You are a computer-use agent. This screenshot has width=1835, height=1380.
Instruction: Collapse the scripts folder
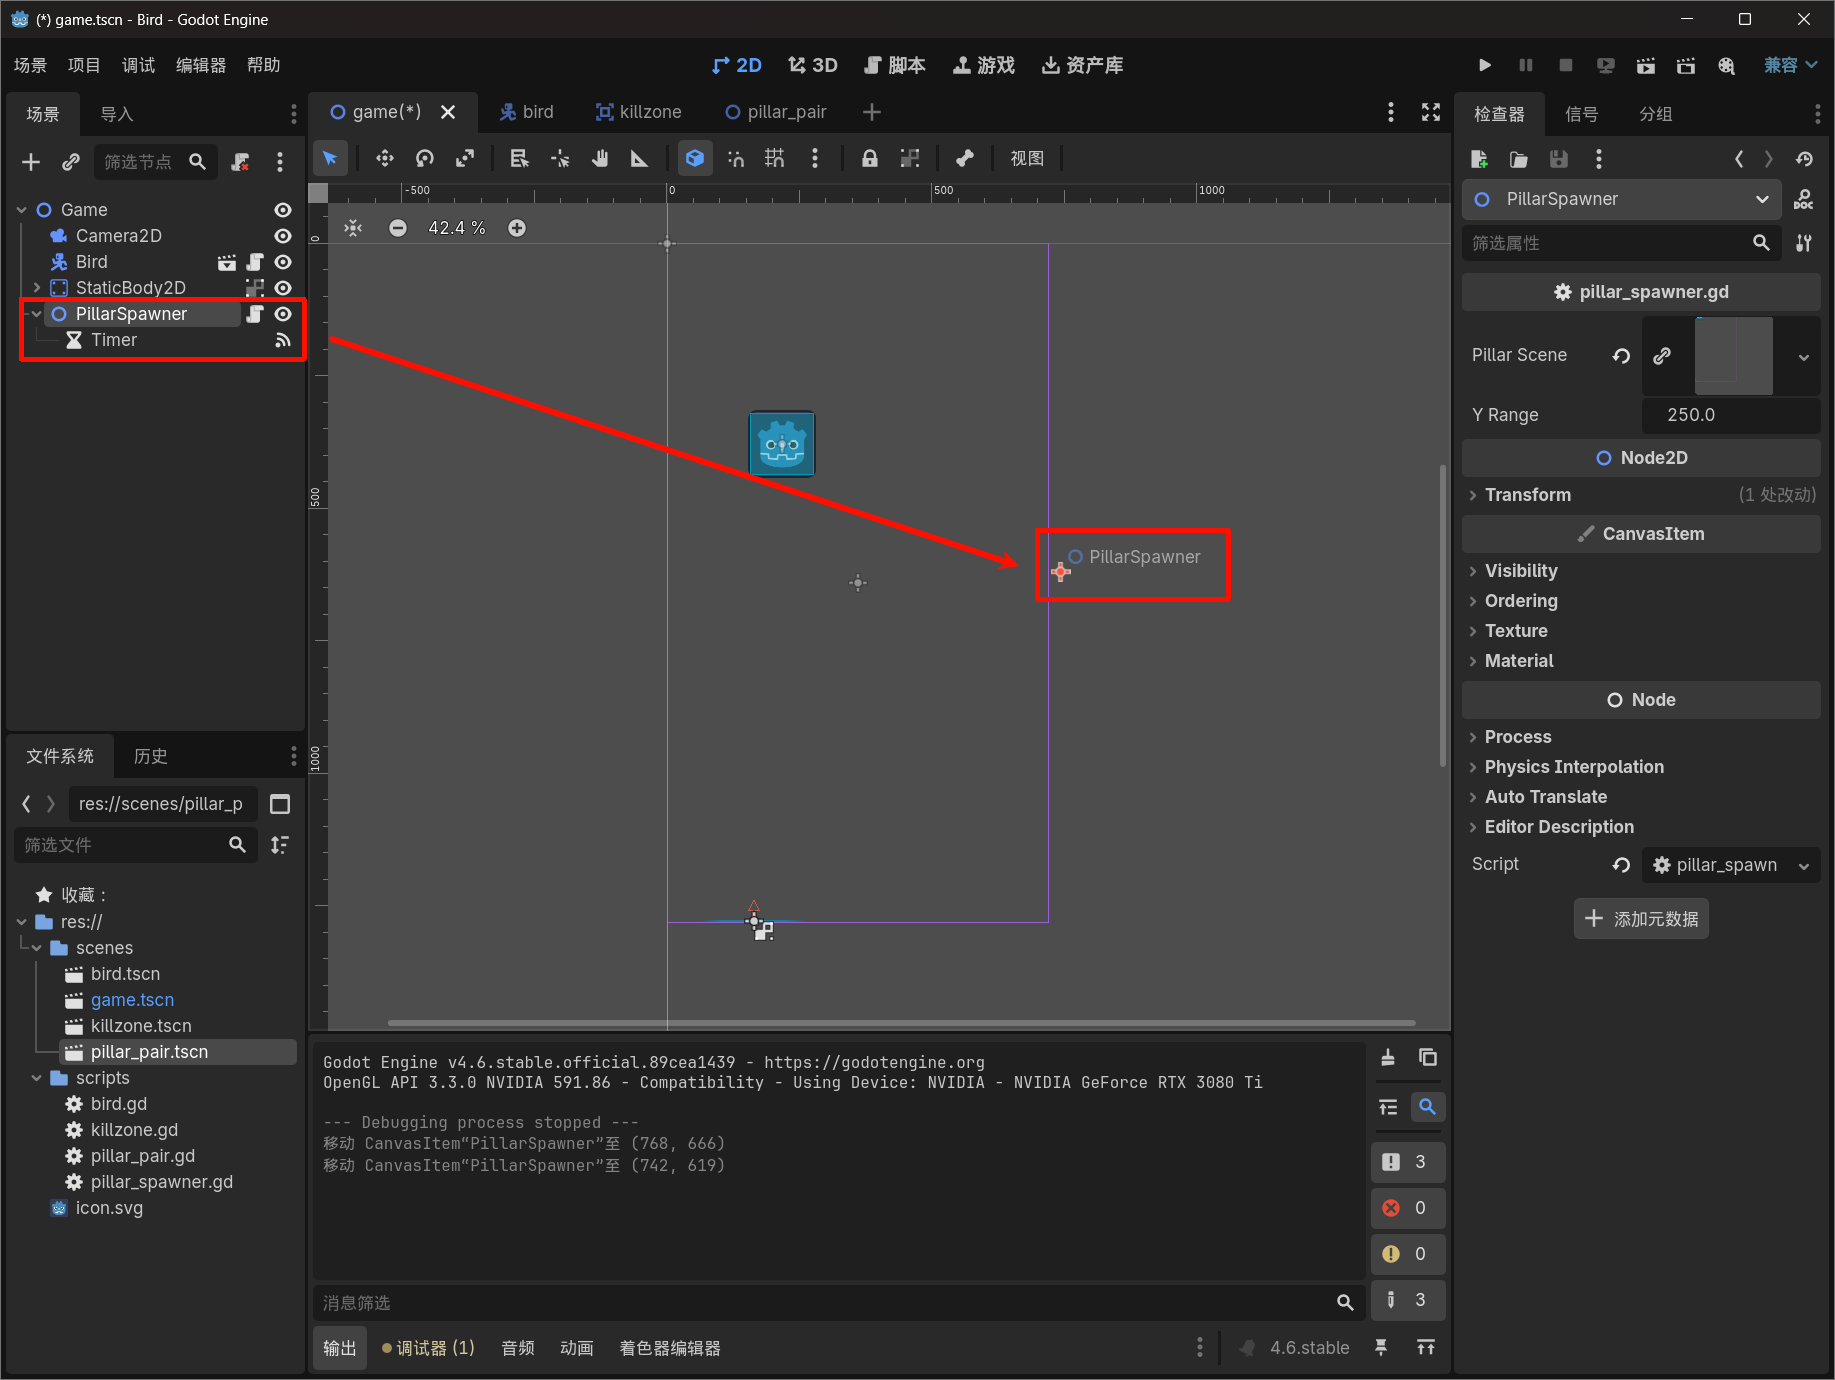(x=37, y=1078)
